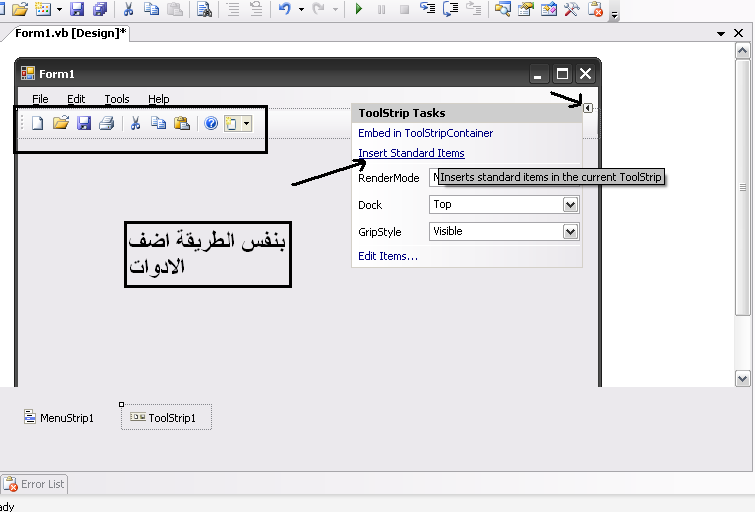Open the Dock dropdown set to Top

[570, 204]
